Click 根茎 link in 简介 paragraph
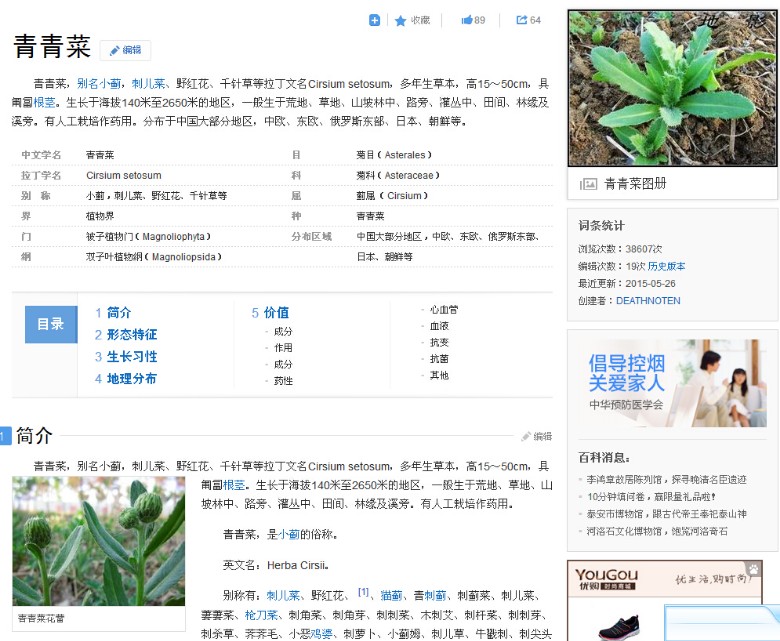 234,485
